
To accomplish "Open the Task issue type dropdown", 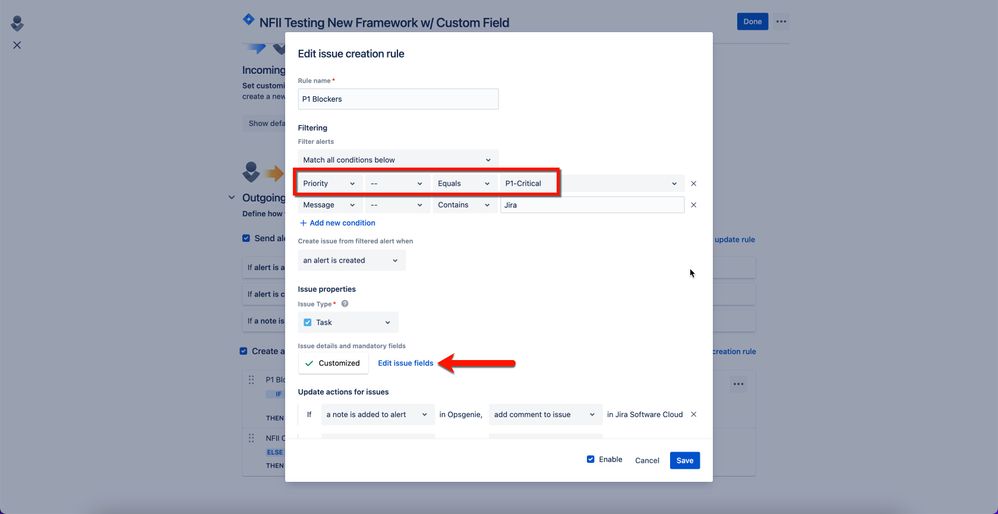I will click(x=348, y=323).
